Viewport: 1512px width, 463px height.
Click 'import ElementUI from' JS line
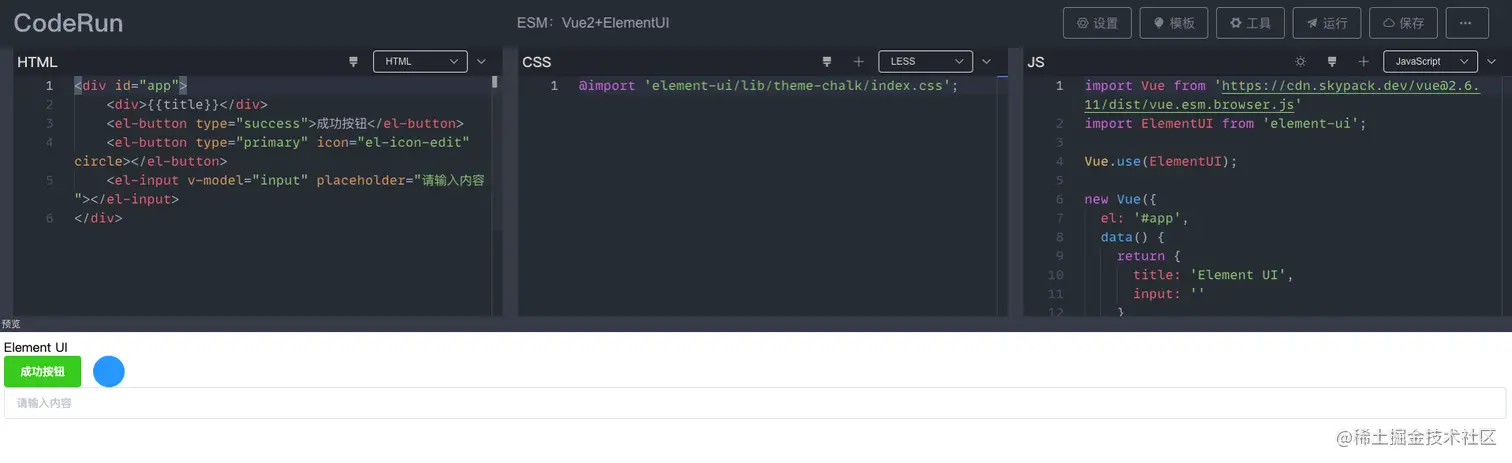pyautogui.click(x=1225, y=123)
